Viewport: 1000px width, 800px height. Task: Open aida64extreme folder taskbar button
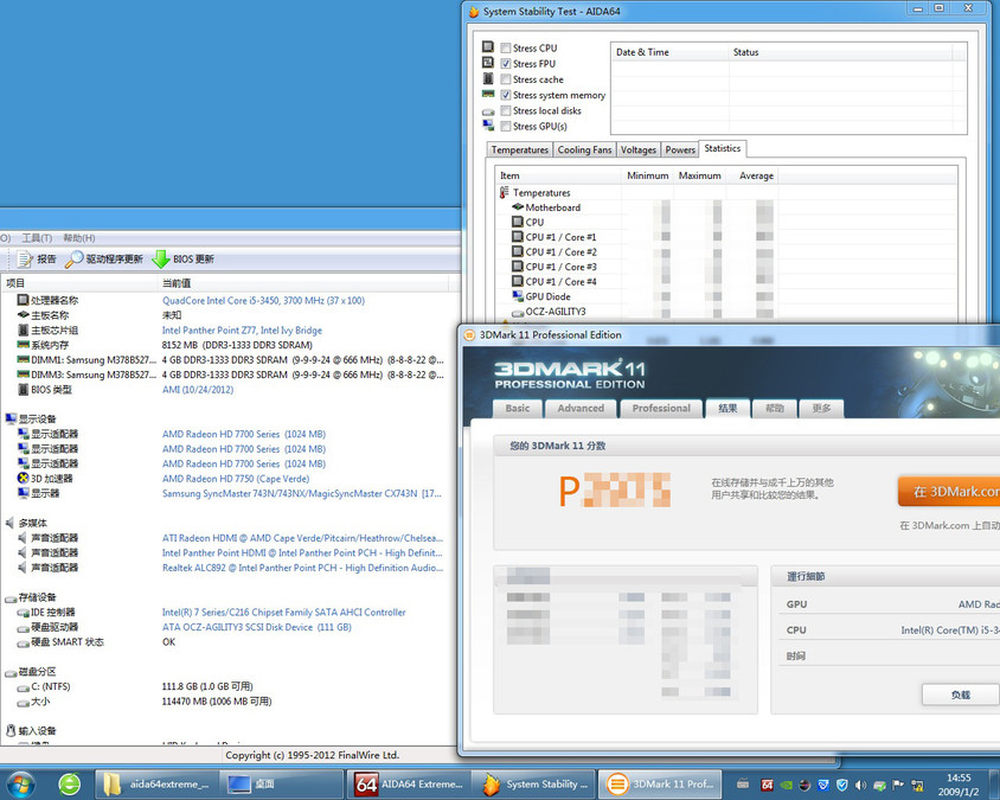157,784
